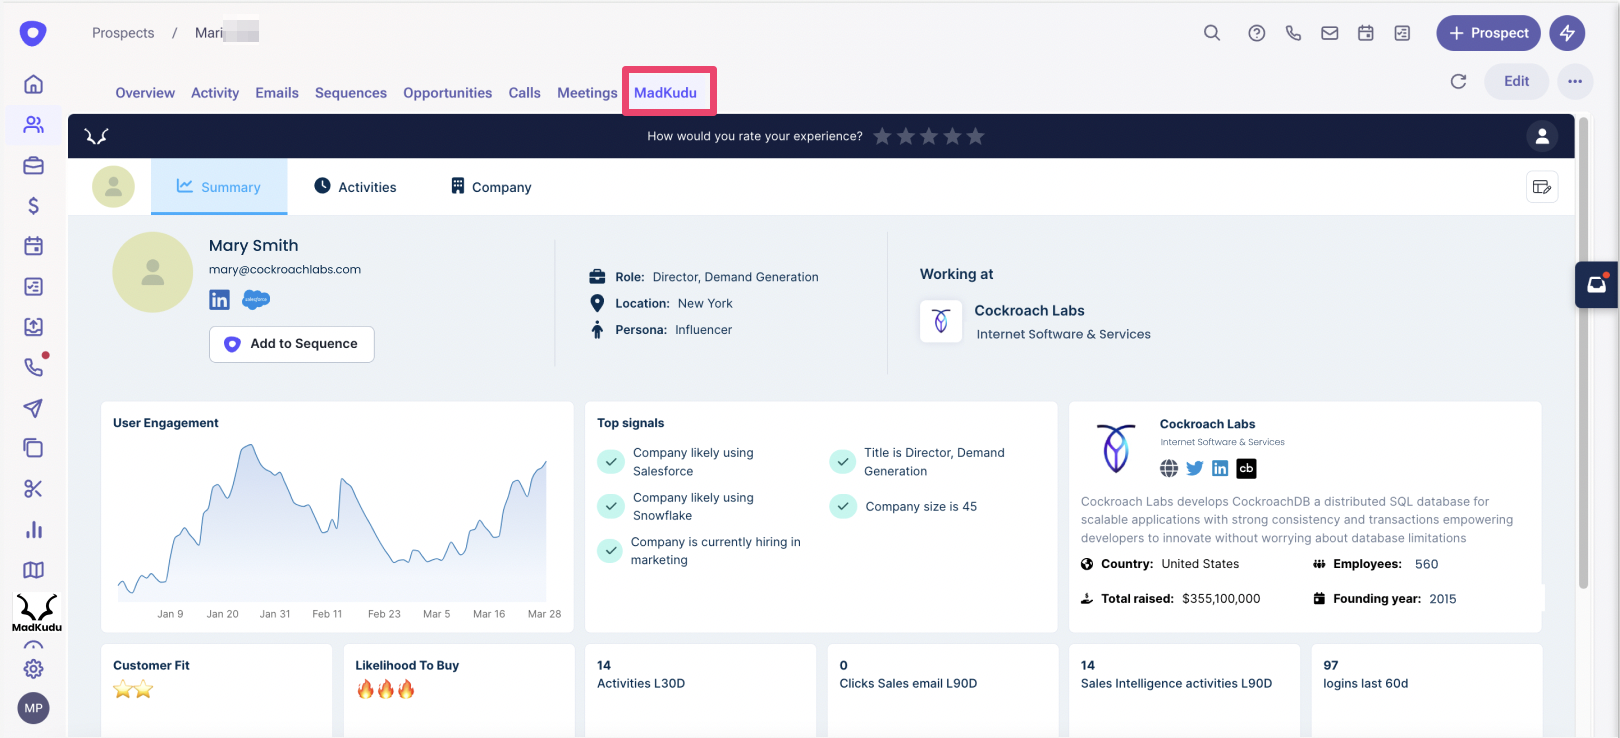This screenshot has width=1620, height=738.
Task: Open the Opportunities dollar icon in sidebar
Action: click(x=33, y=206)
